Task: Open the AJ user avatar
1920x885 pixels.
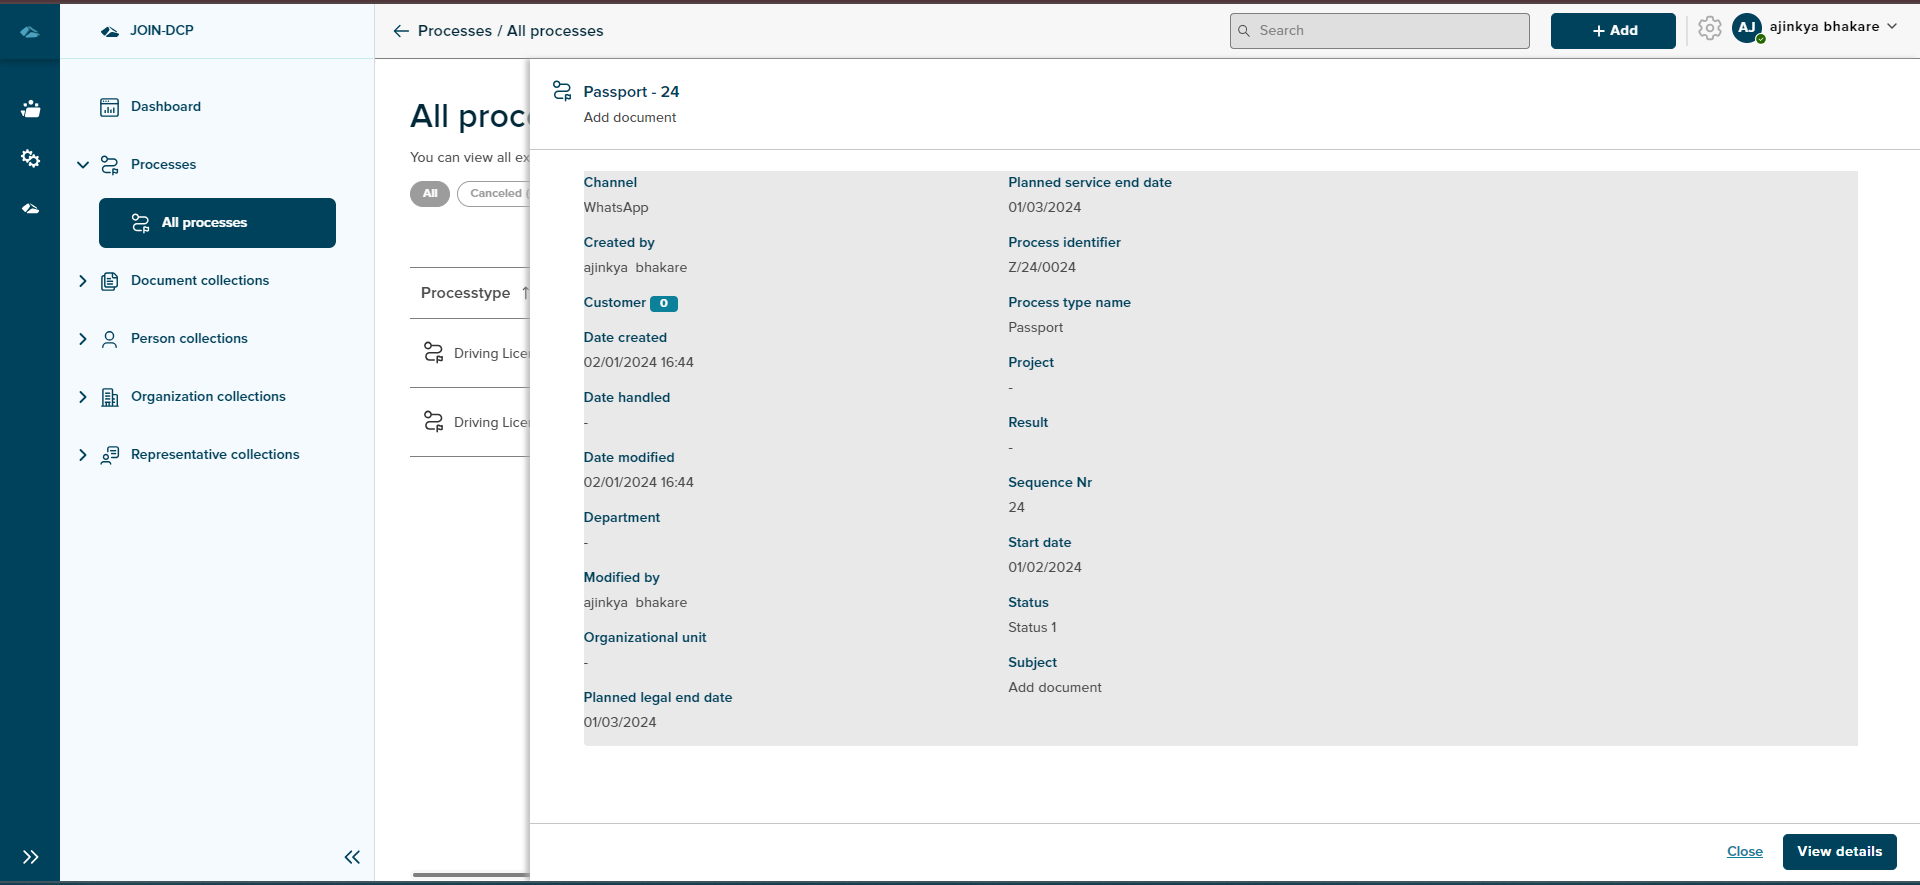Action: coord(1747,29)
